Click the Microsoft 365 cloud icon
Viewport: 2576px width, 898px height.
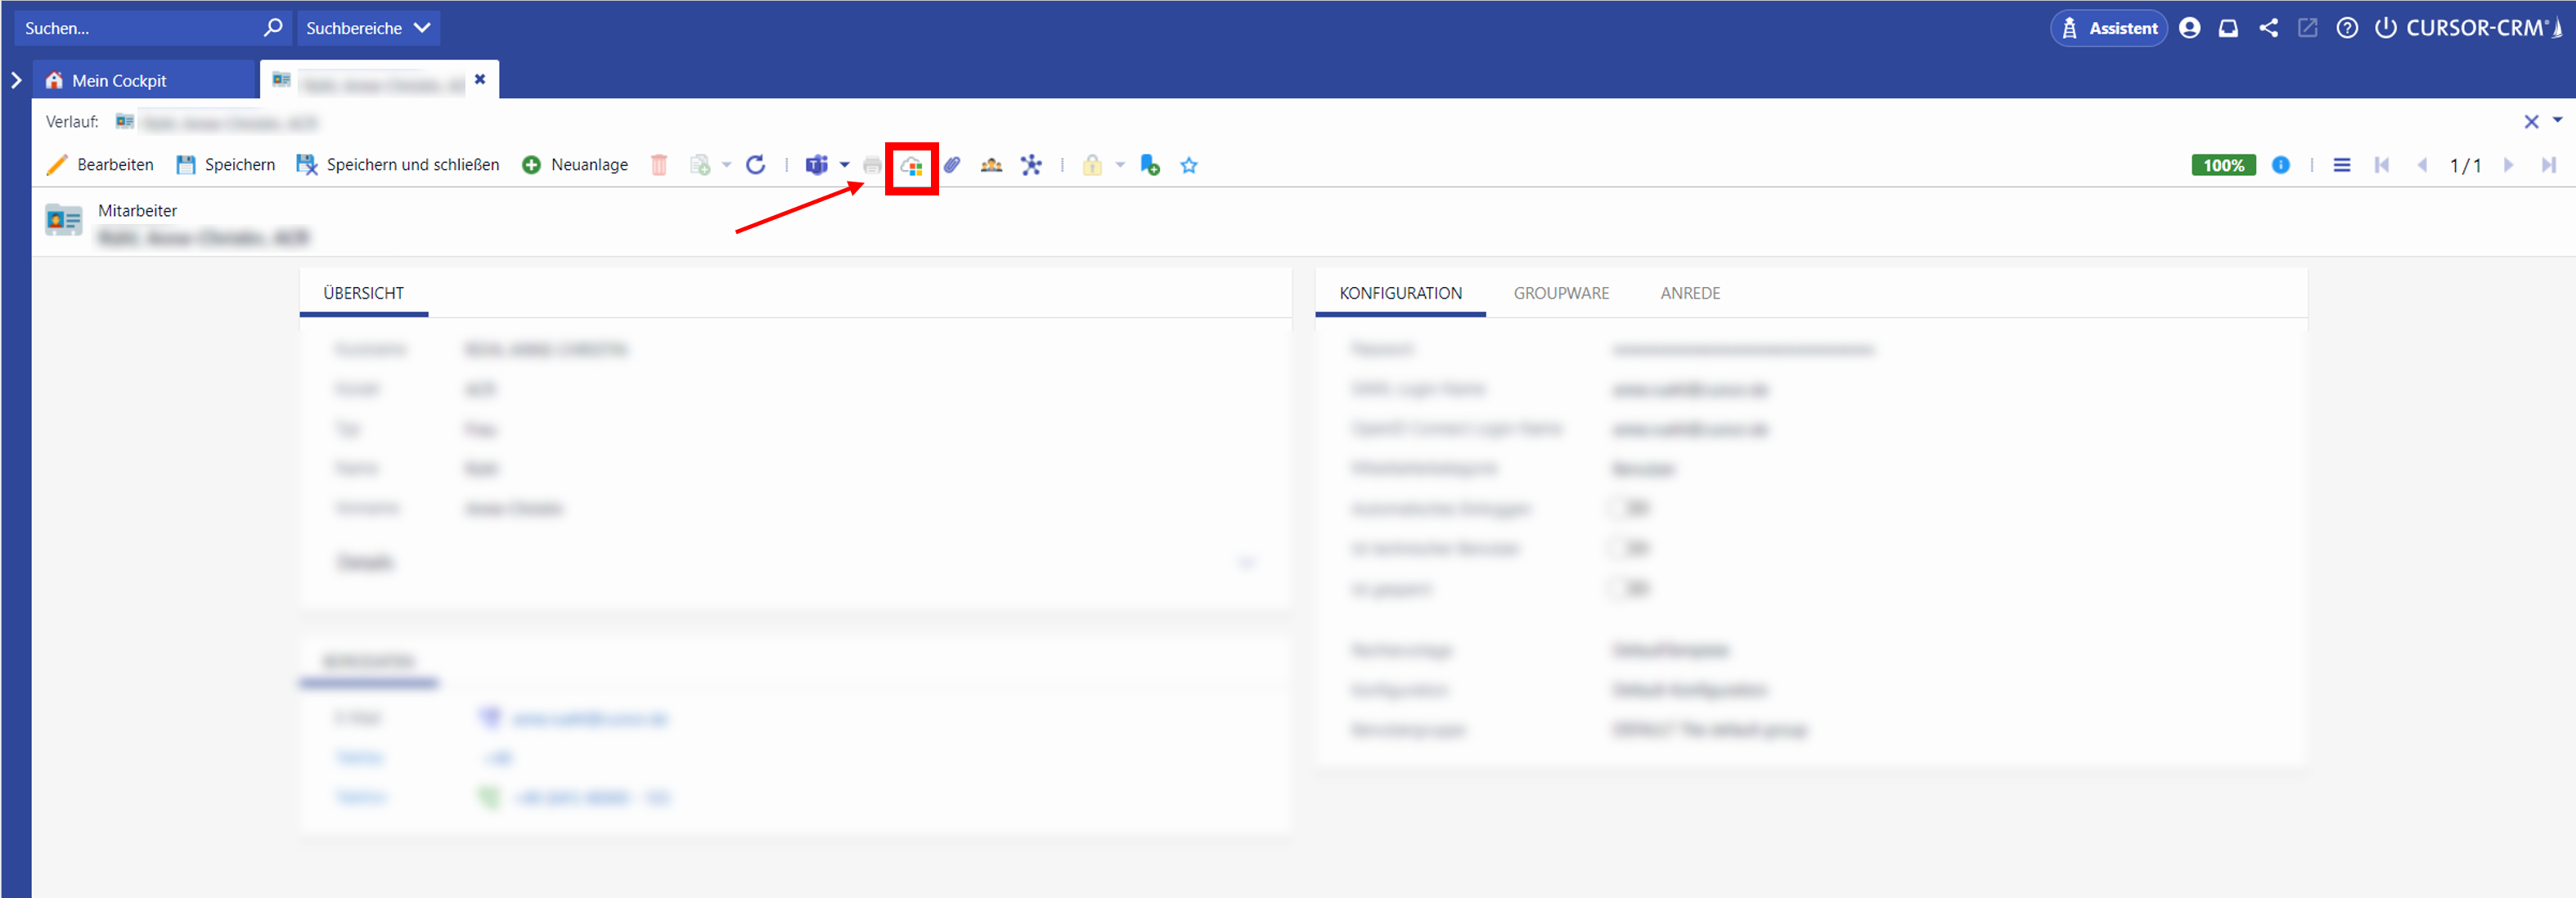click(x=911, y=166)
